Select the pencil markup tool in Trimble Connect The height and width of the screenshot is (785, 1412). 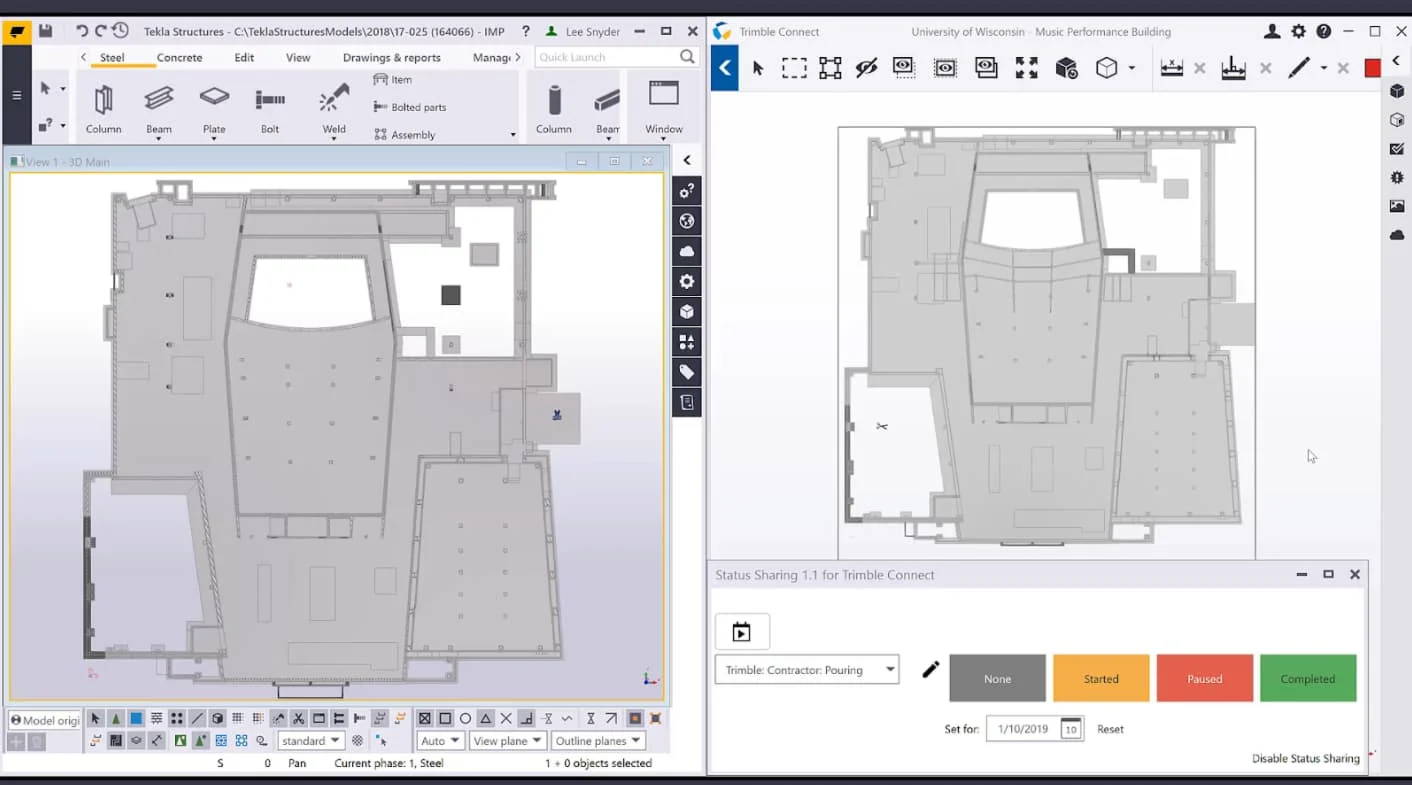[x=1298, y=68]
